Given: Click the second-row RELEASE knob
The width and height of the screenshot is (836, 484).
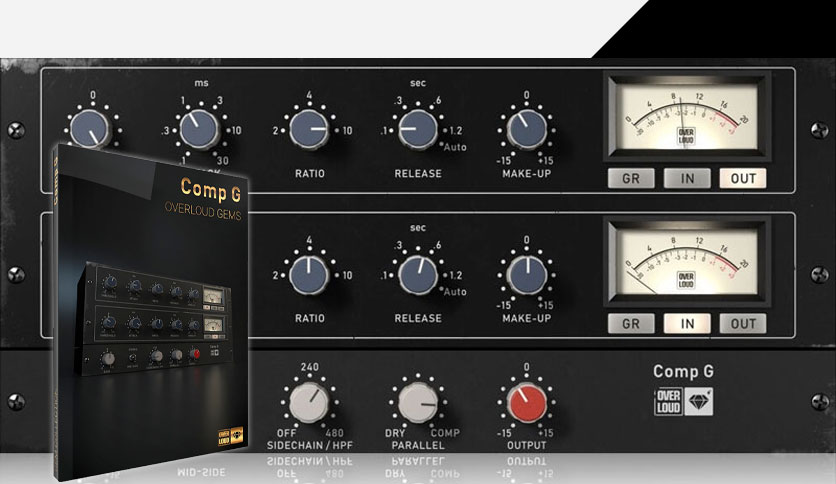Looking at the screenshot, I should point(418,275).
